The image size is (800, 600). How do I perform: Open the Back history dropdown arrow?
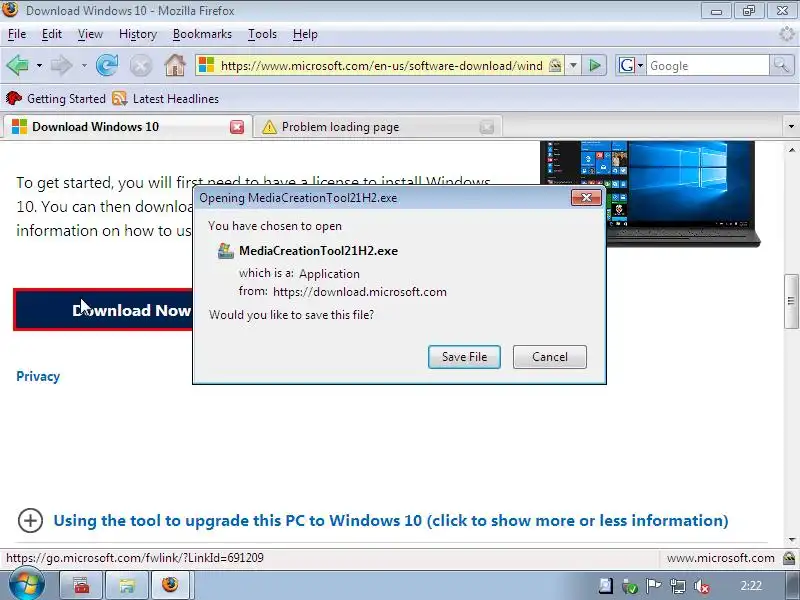[x=39, y=66]
